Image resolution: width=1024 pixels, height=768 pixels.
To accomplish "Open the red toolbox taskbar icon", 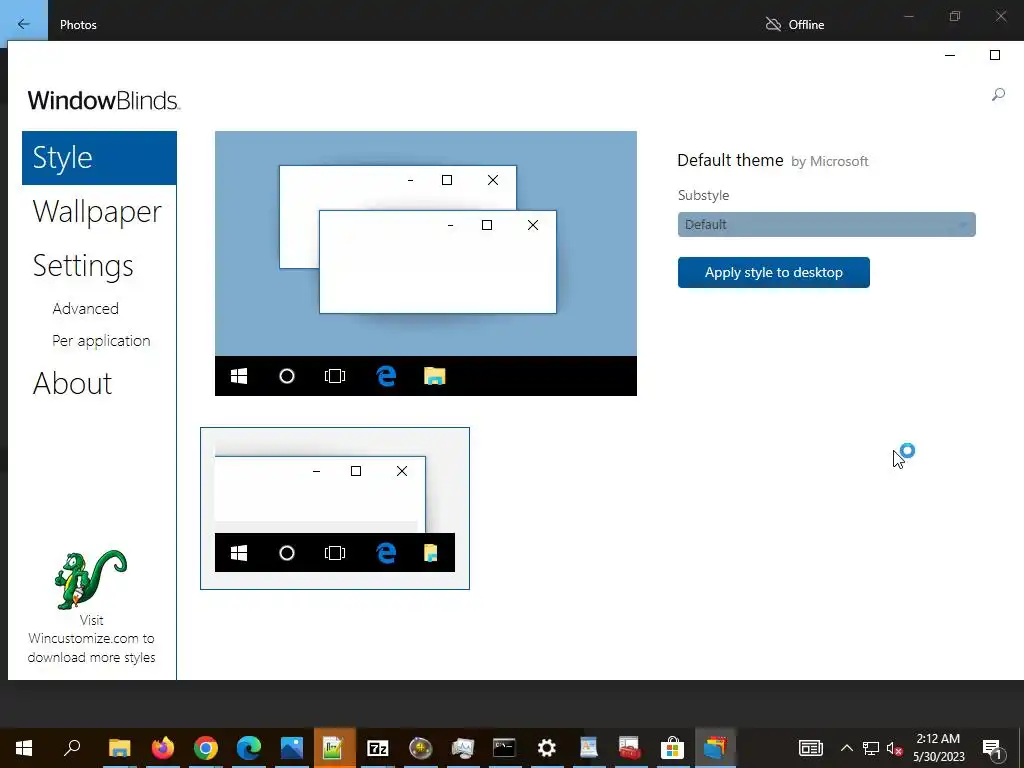I will tap(630, 748).
